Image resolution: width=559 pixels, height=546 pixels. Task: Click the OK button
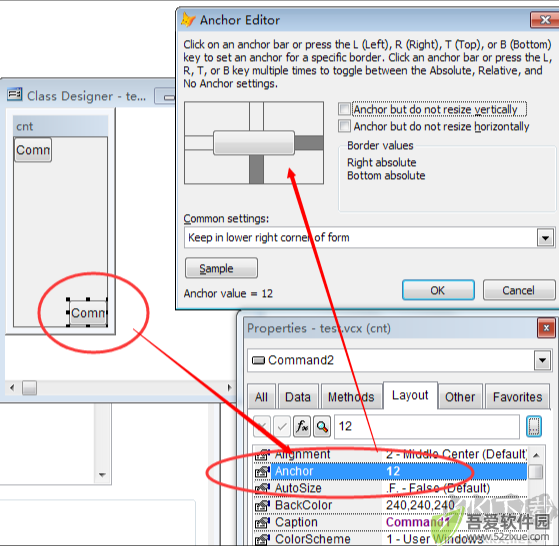tap(438, 290)
